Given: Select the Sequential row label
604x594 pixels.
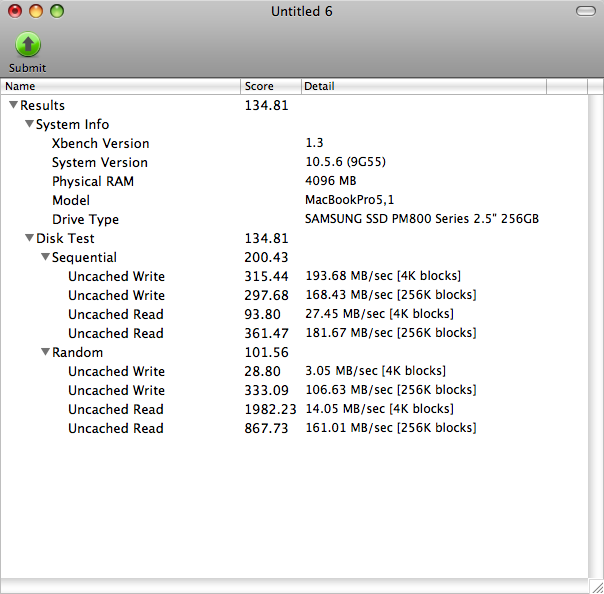Looking at the screenshot, I should pos(84,257).
